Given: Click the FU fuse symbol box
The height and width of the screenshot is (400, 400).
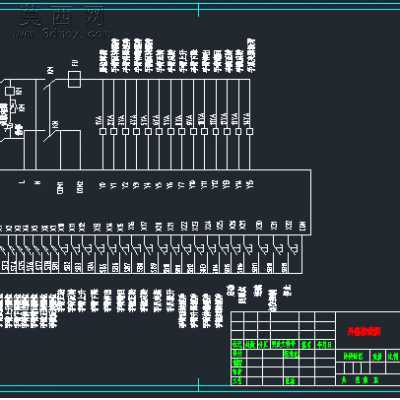Looking at the screenshot, I should coord(74,80).
